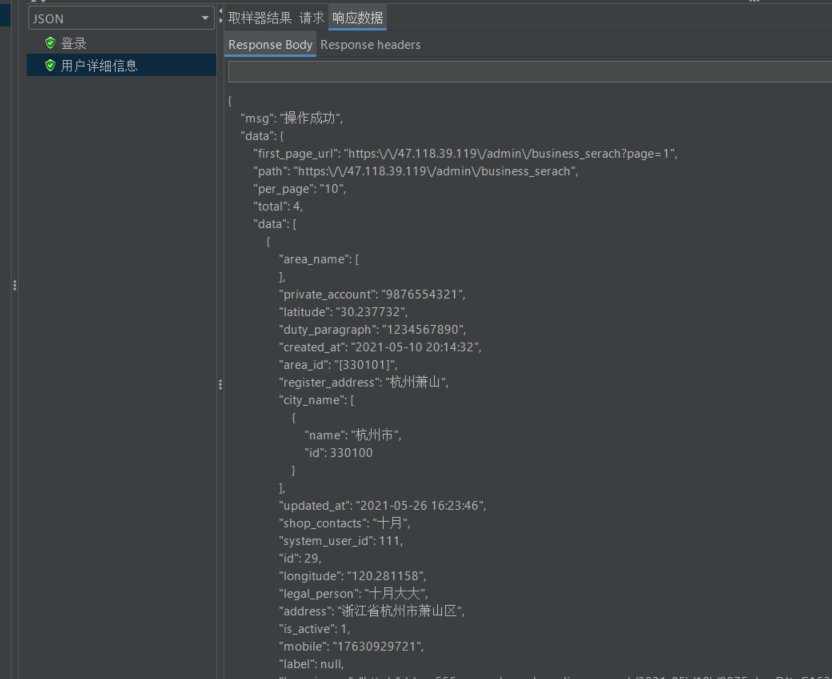Click the left edge splitter handle dots

pos(15,285)
